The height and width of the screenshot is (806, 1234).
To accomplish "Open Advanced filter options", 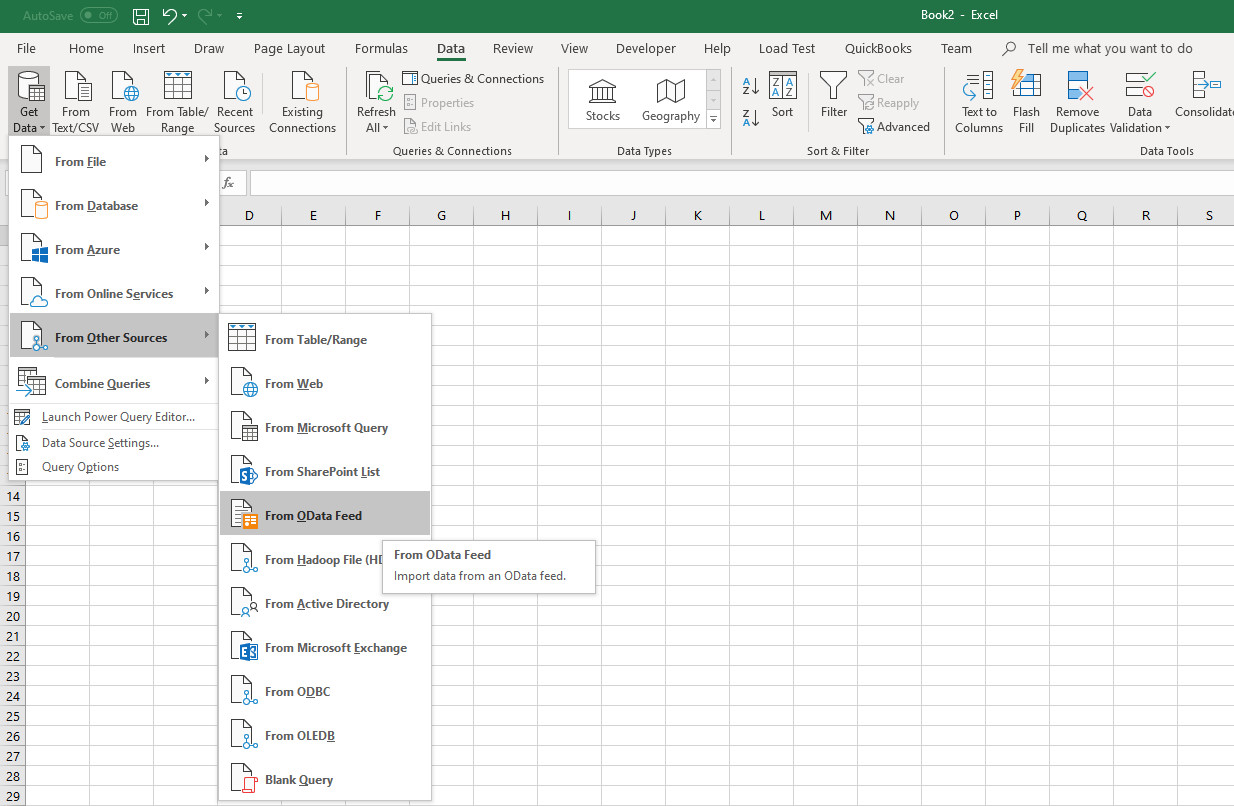I will point(894,127).
